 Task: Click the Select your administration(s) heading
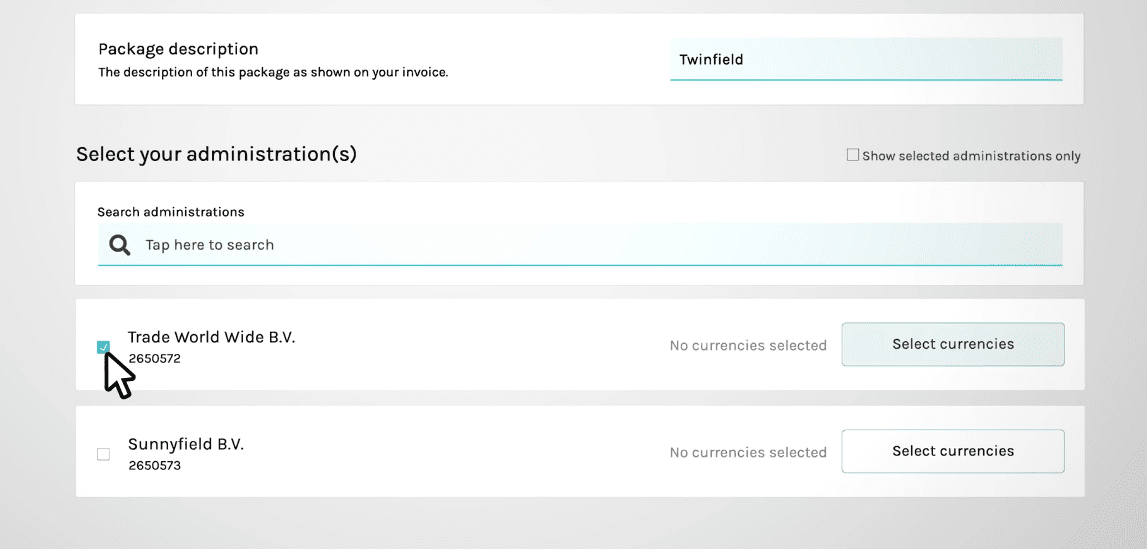click(x=217, y=154)
